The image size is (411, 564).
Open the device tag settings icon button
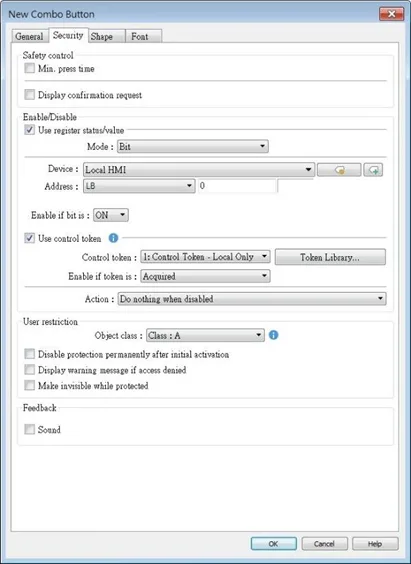pos(339,170)
